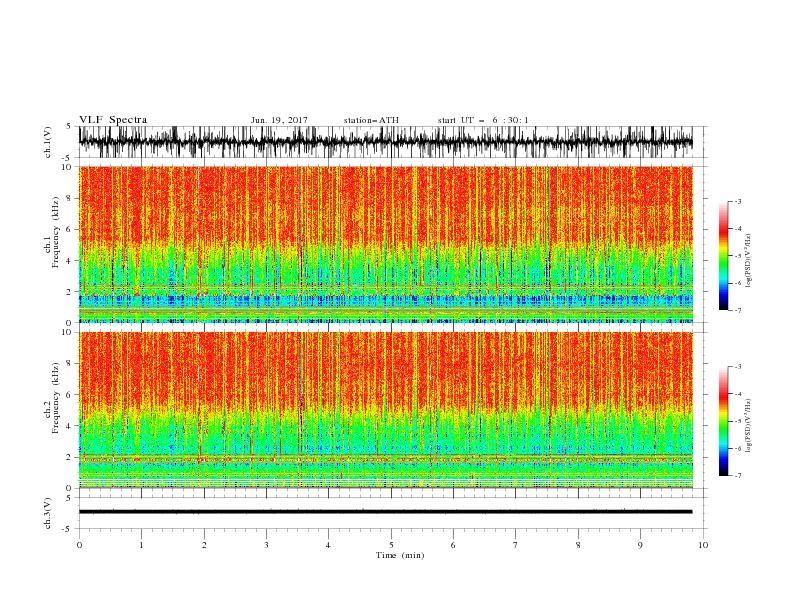Click the "4" kHz tick on ch.1 frequency axis
Image resolution: width=792 pixels, height=612 pixels.
69,261
